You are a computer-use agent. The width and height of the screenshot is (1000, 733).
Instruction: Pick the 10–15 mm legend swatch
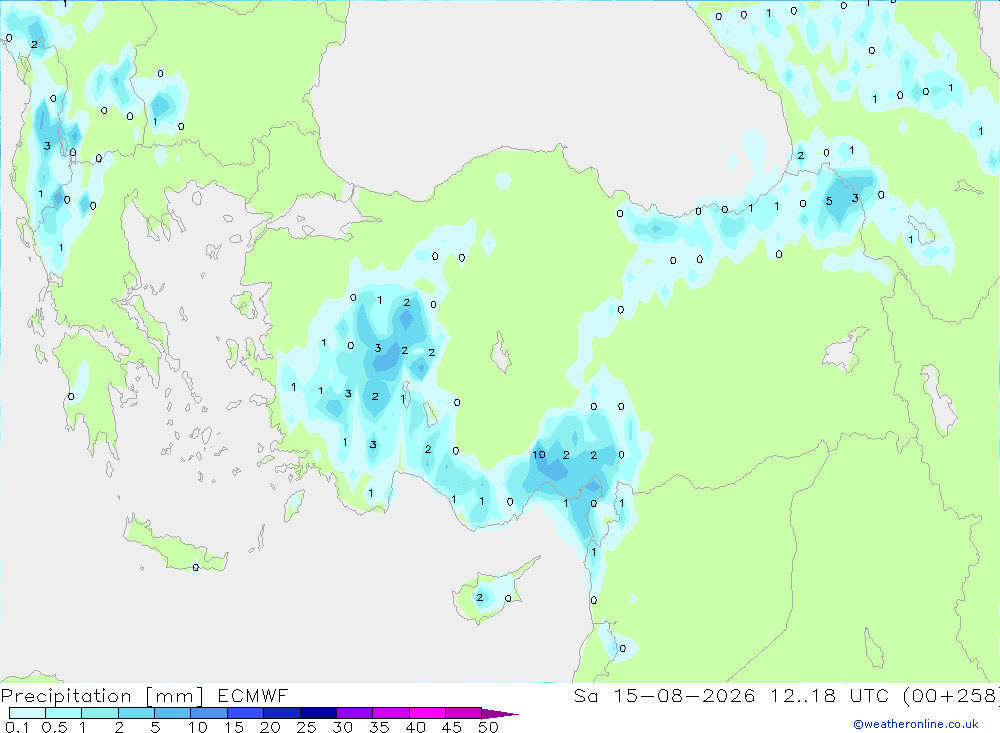pos(209,713)
